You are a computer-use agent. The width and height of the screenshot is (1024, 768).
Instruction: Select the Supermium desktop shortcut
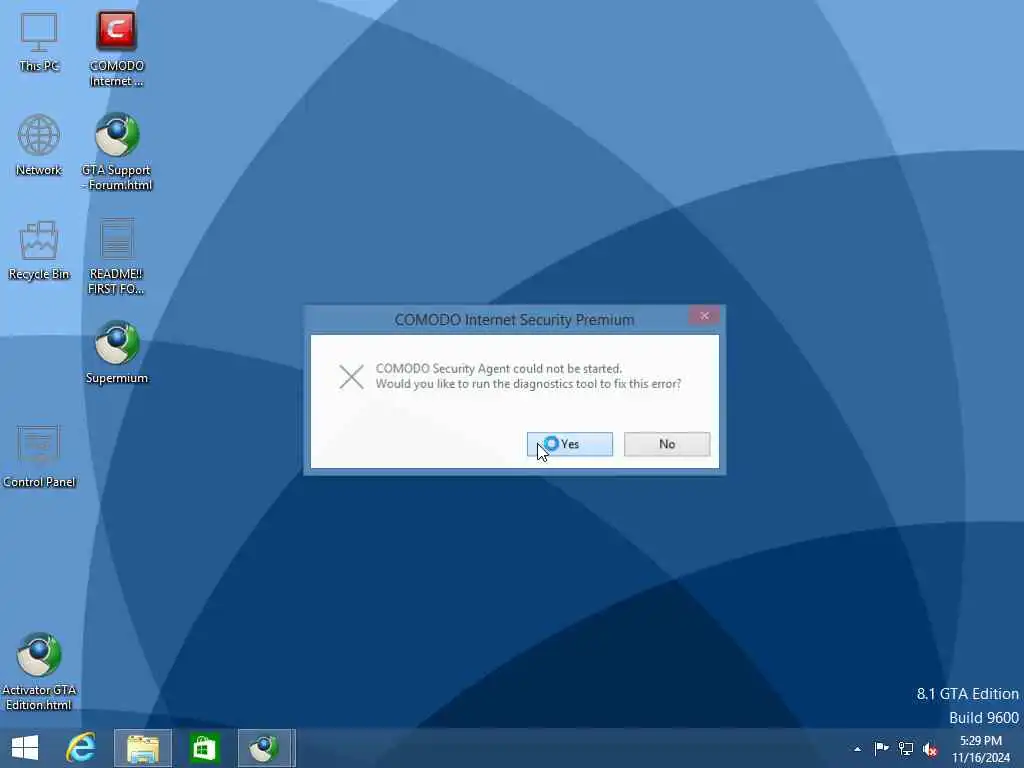(x=116, y=353)
